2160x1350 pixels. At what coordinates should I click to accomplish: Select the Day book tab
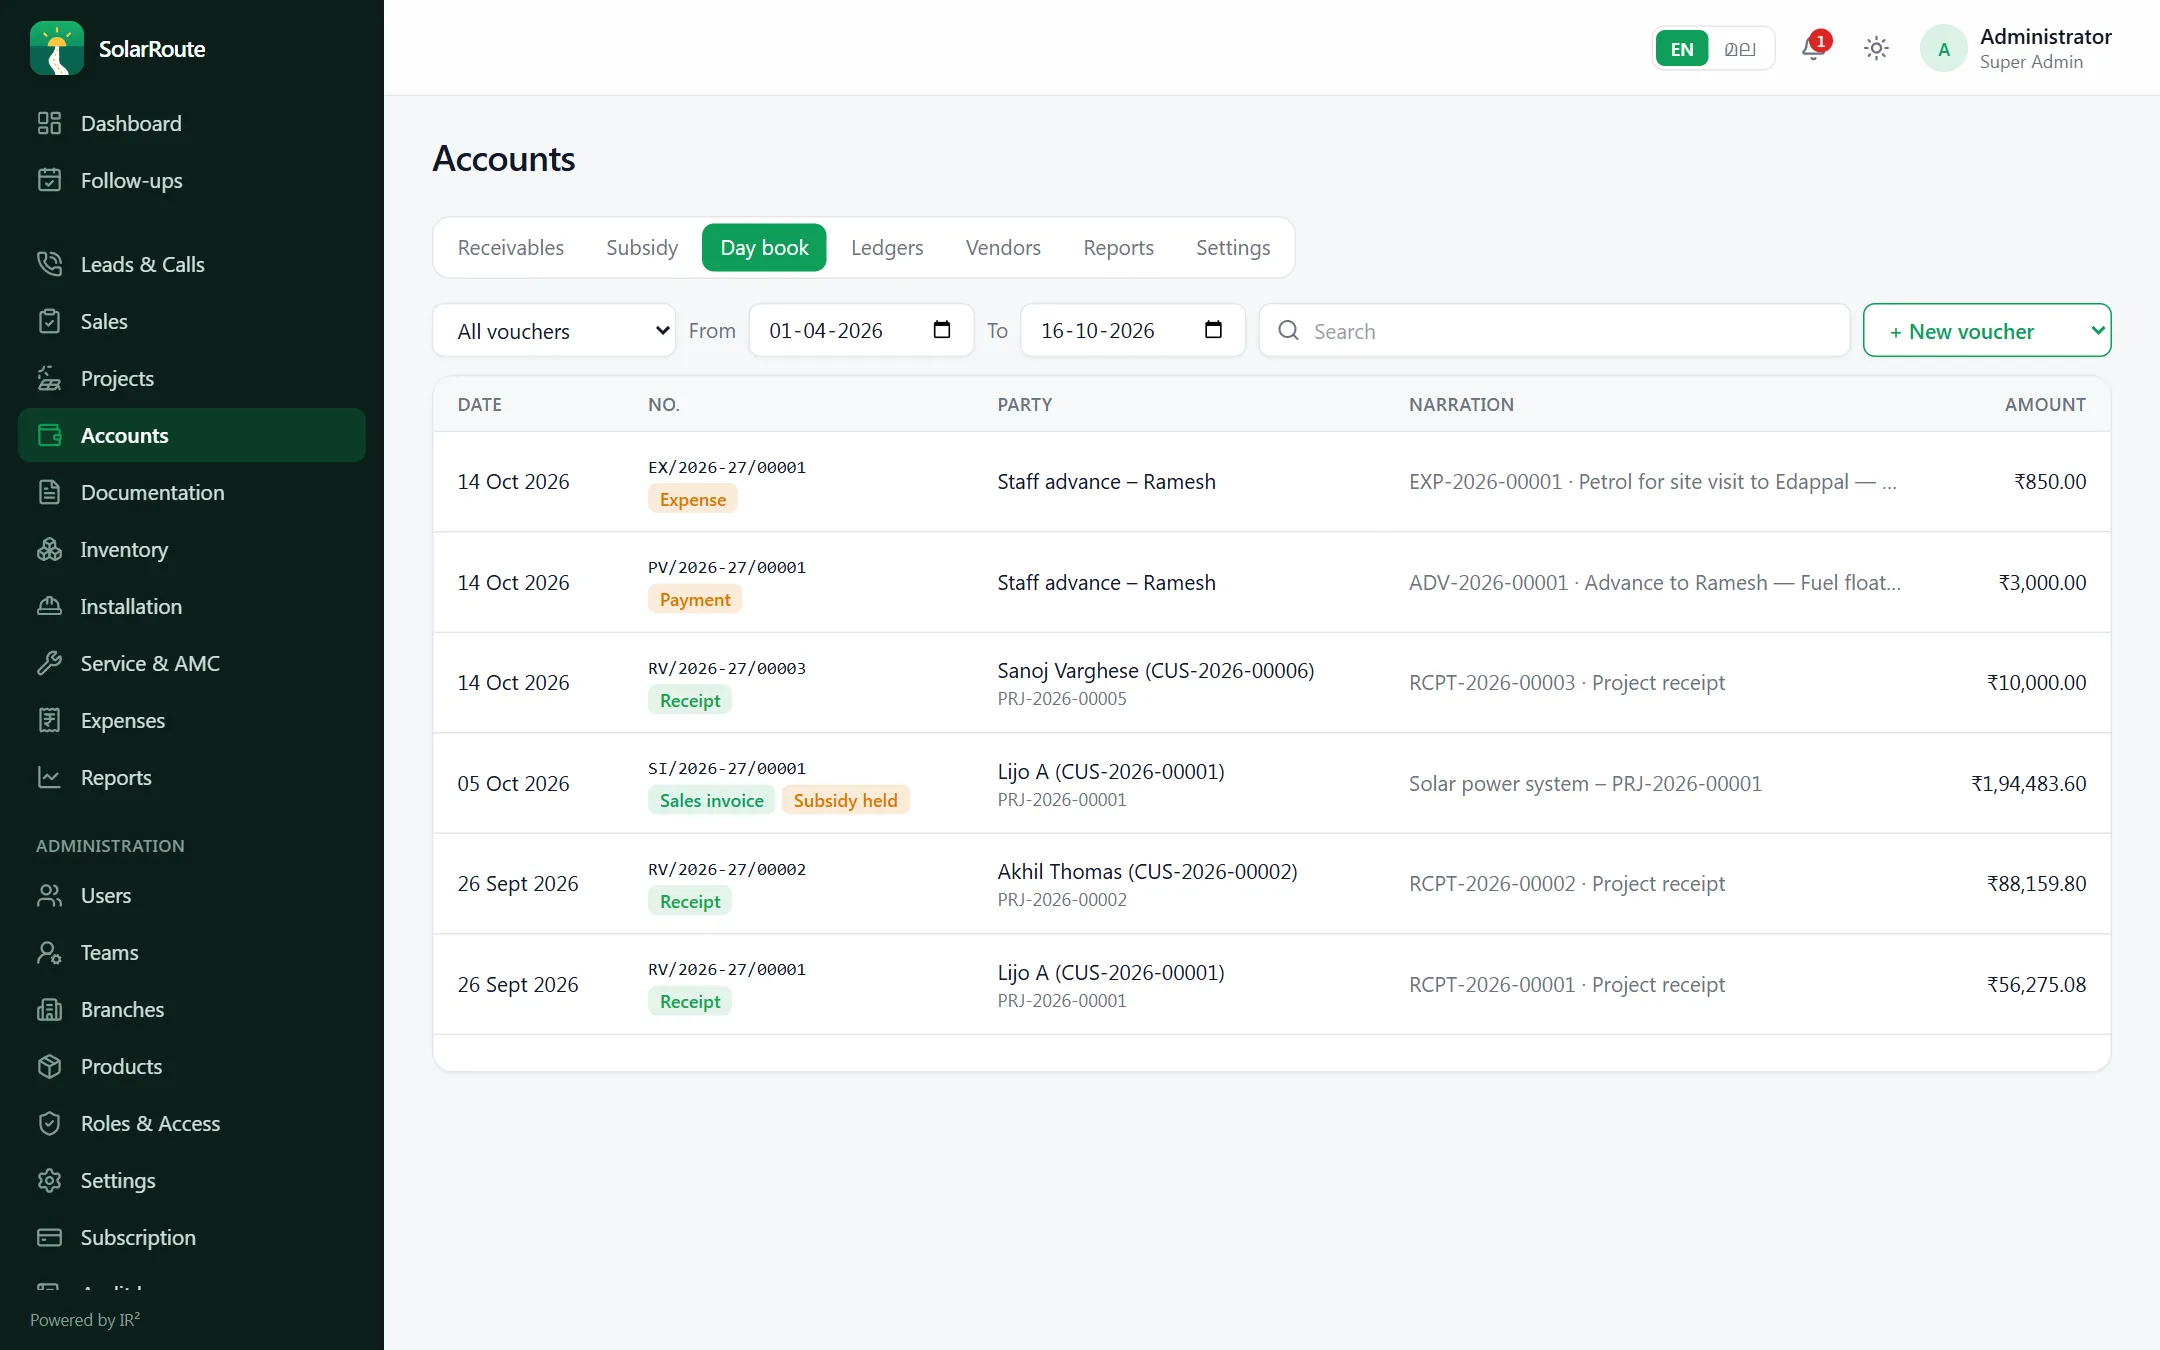click(764, 247)
